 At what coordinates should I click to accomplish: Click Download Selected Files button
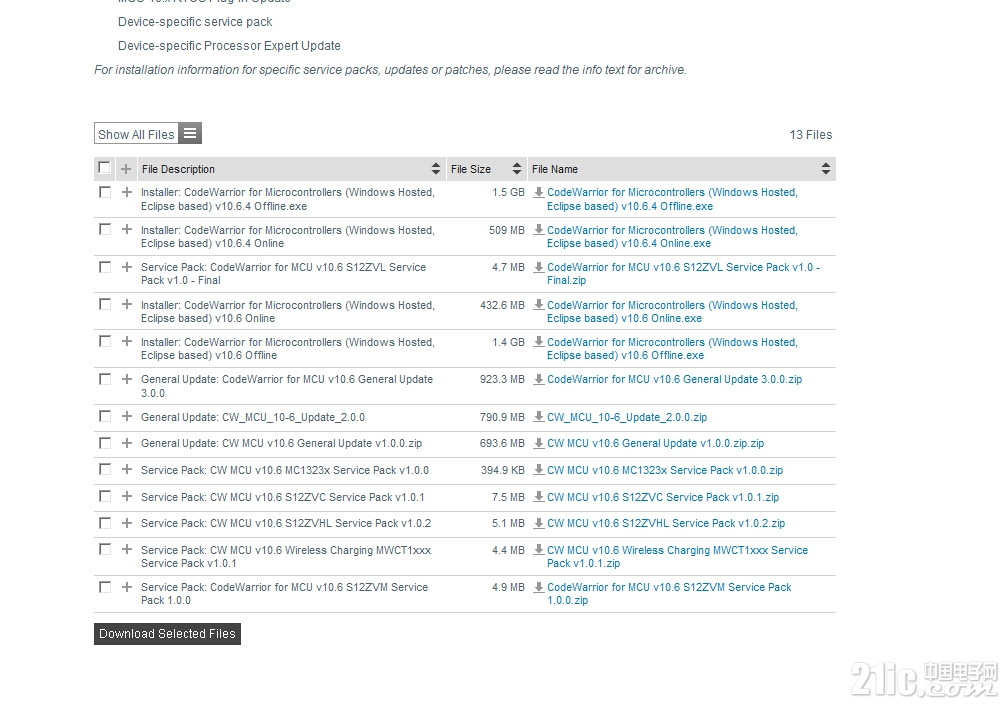[167, 634]
